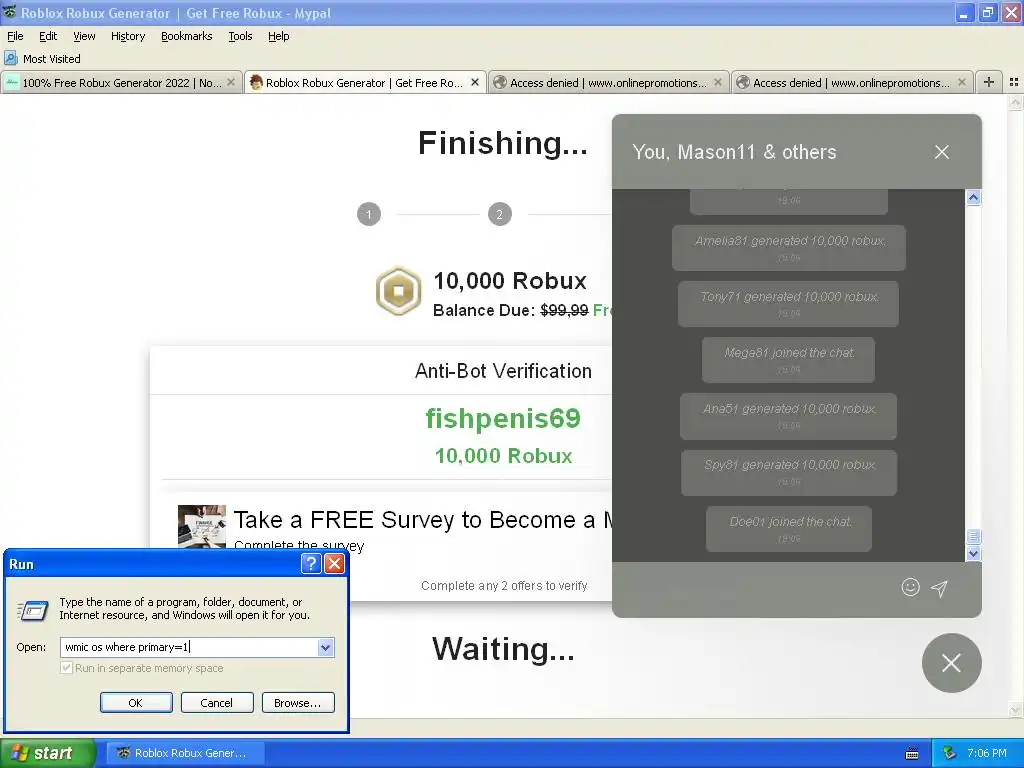Close the Run dialog with red X
The image size is (1024, 768).
pyautogui.click(x=334, y=564)
